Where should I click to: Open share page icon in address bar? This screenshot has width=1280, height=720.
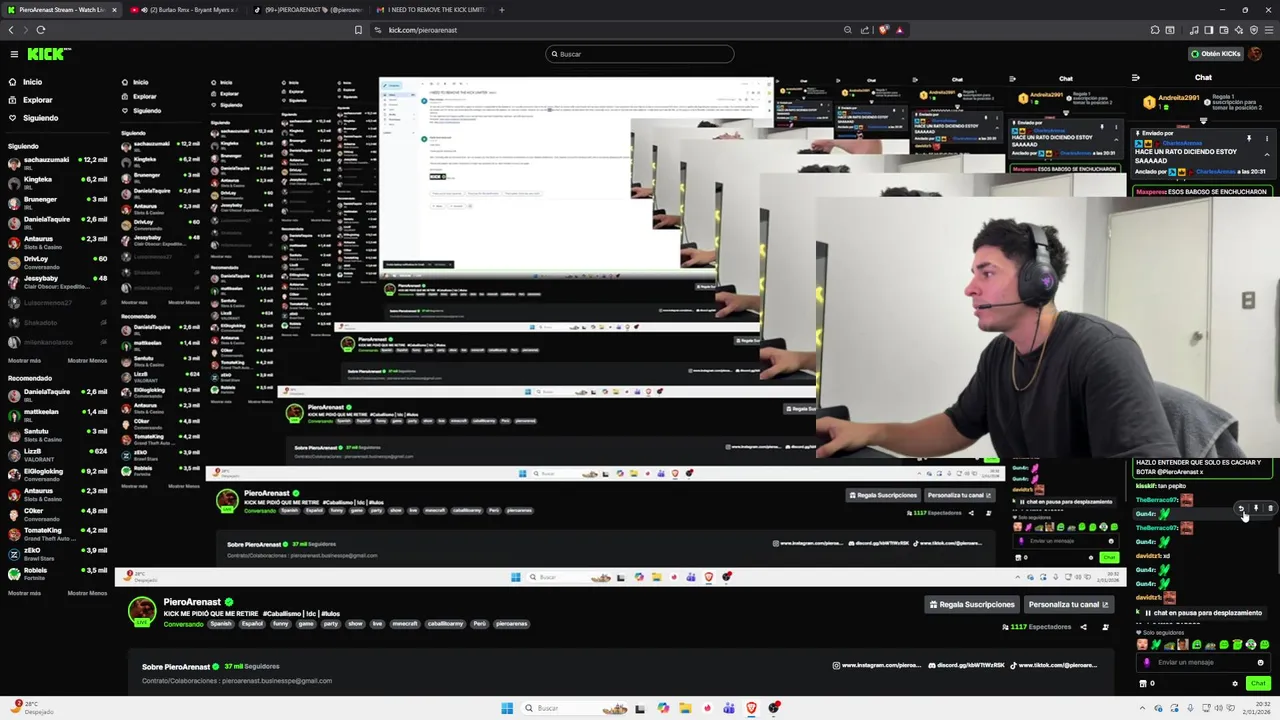click(865, 30)
